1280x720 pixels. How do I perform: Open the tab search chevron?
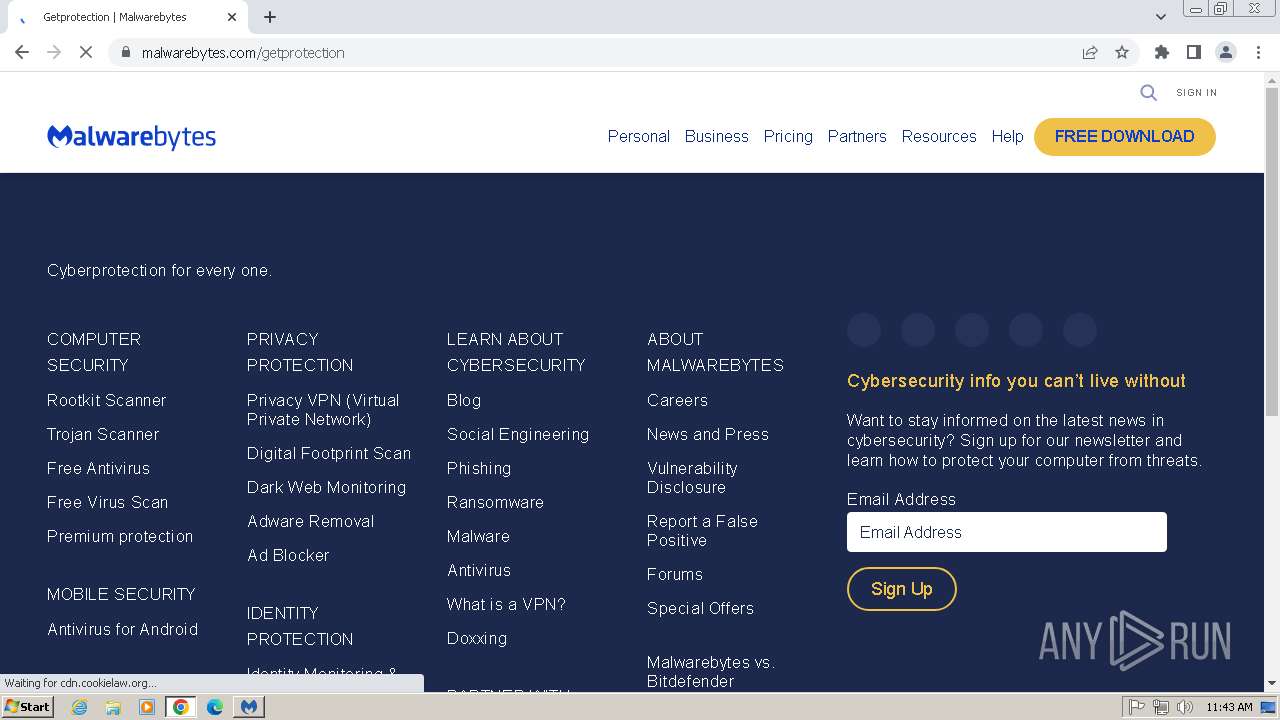[x=1160, y=16]
